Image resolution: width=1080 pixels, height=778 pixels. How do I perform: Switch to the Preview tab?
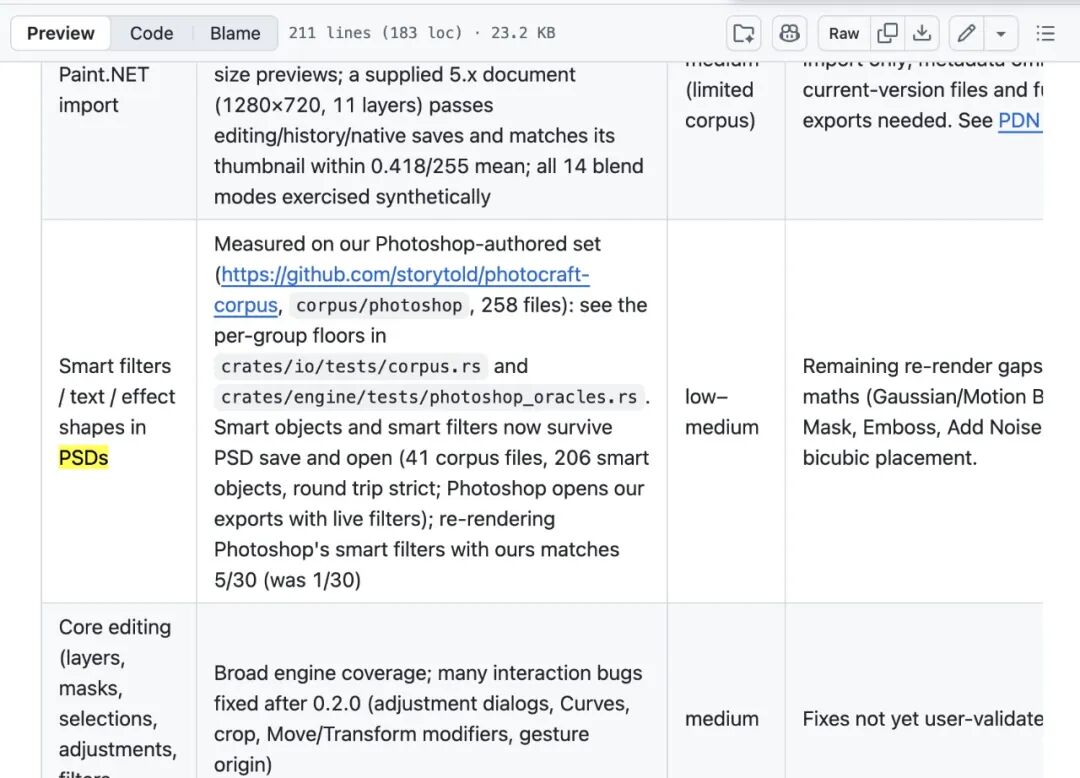click(61, 33)
